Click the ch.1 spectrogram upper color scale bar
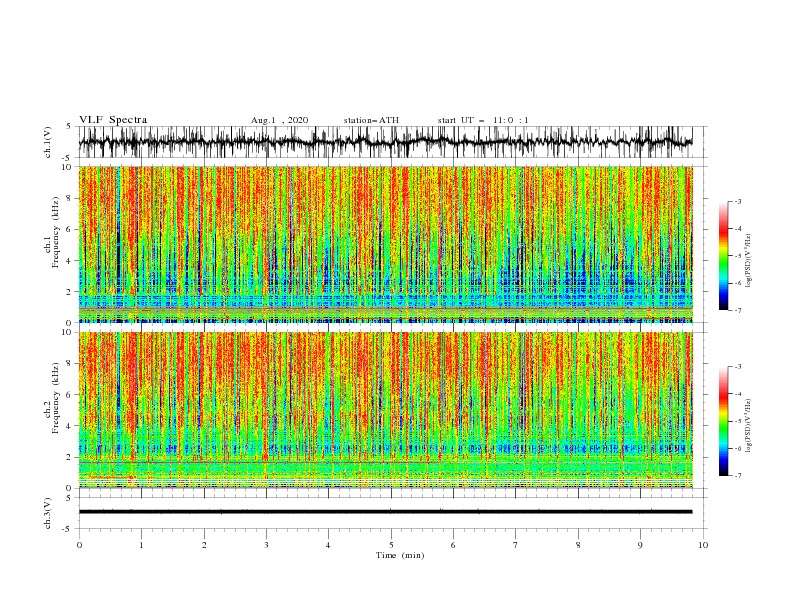Viewport: 792px width, 612px height. (723, 255)
